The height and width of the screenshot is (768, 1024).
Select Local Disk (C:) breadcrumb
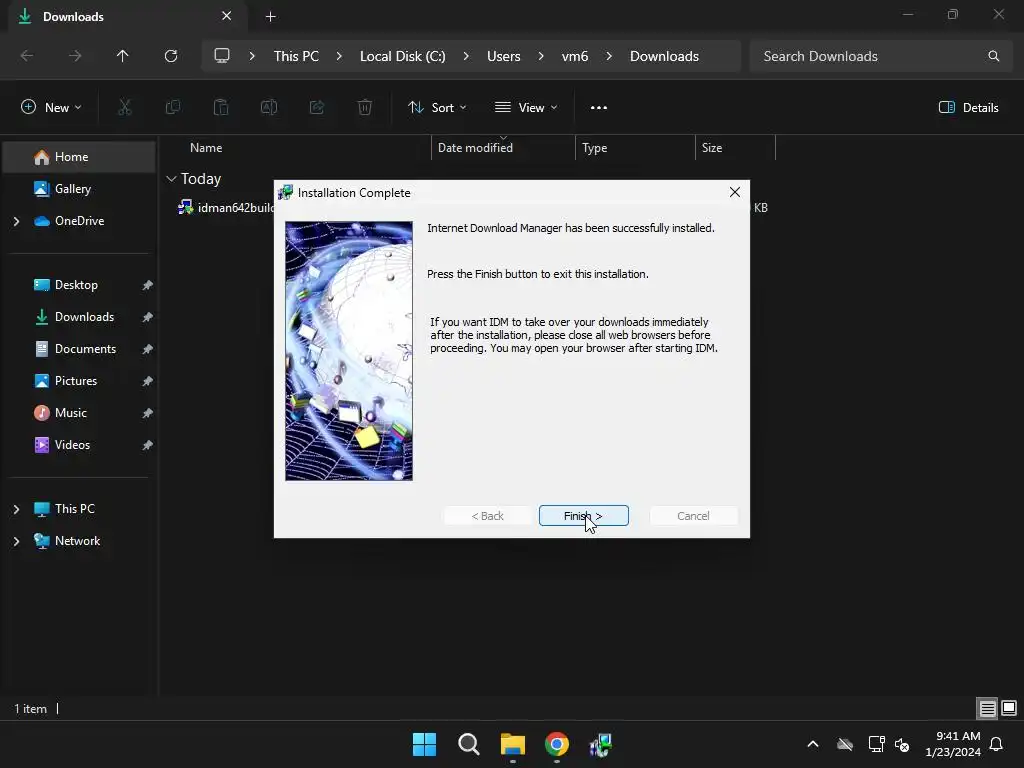(x=402, y=56)
